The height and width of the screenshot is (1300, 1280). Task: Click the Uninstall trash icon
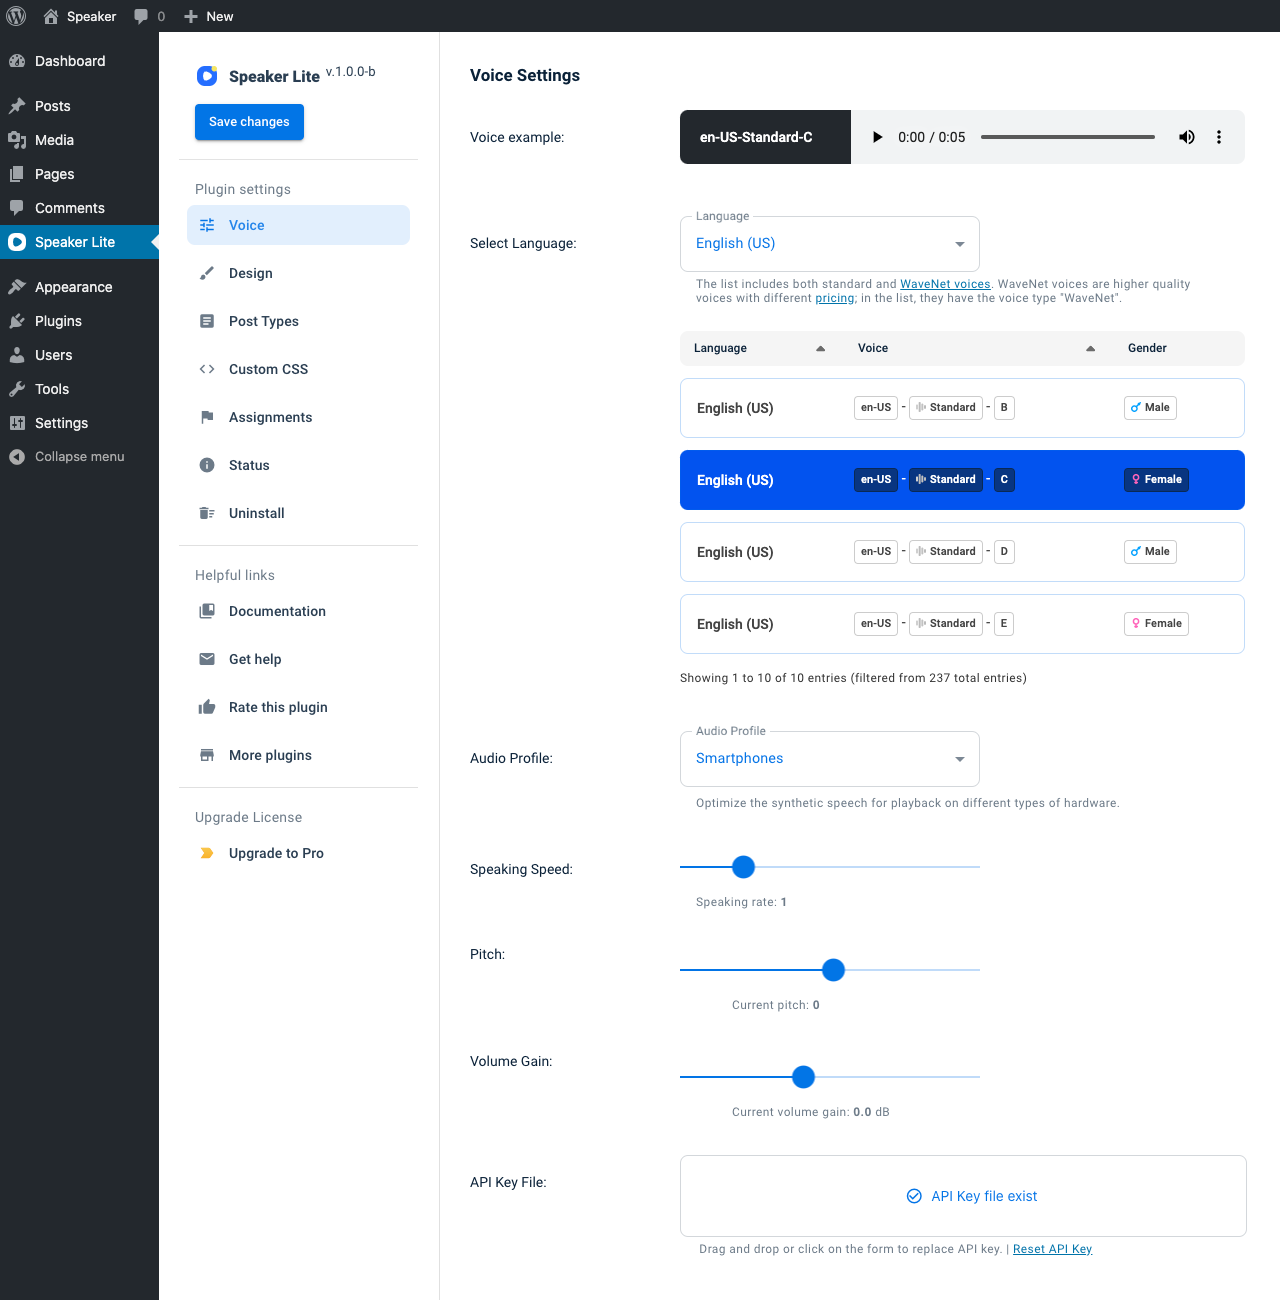(x=207, y=513)
